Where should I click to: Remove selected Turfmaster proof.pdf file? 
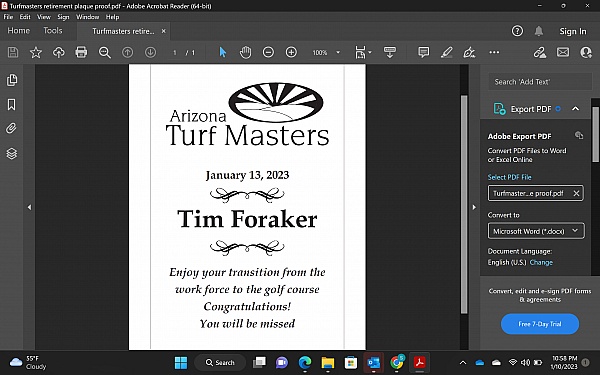pos(576,193)
